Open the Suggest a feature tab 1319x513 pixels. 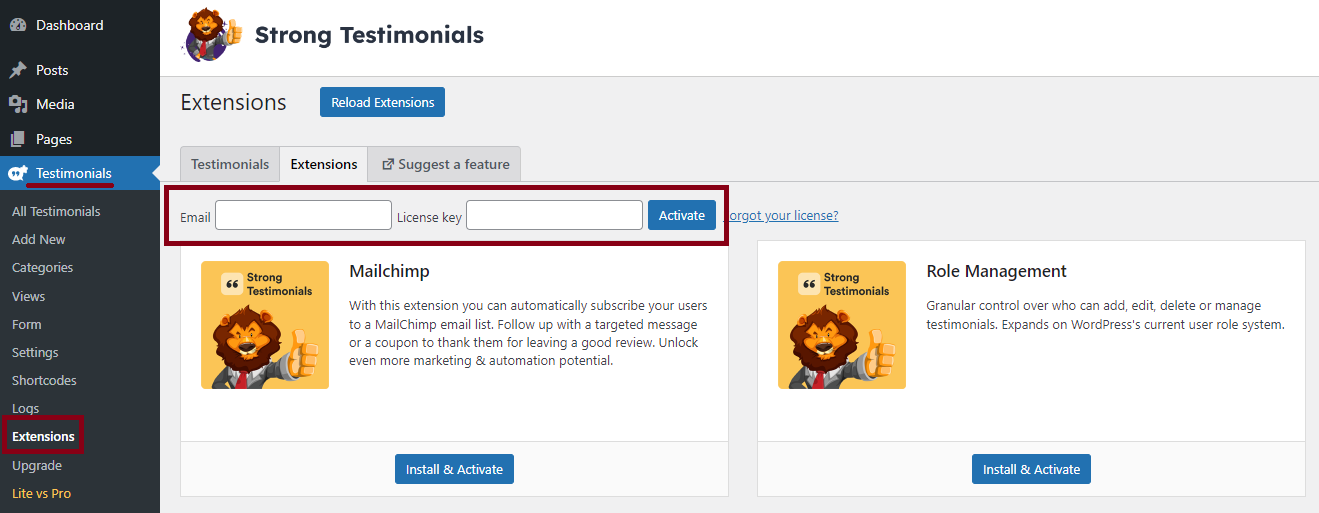click(445, 164)
